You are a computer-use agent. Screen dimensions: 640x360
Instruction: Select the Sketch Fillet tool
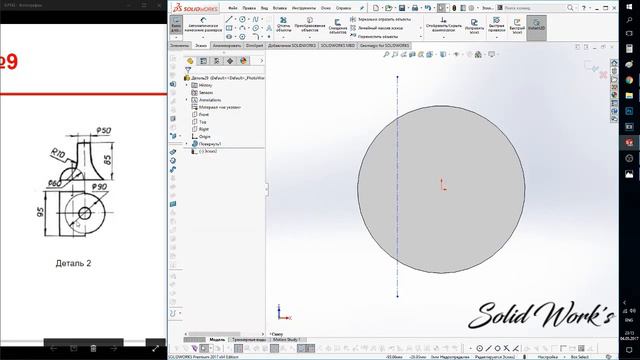pos(256,36)
